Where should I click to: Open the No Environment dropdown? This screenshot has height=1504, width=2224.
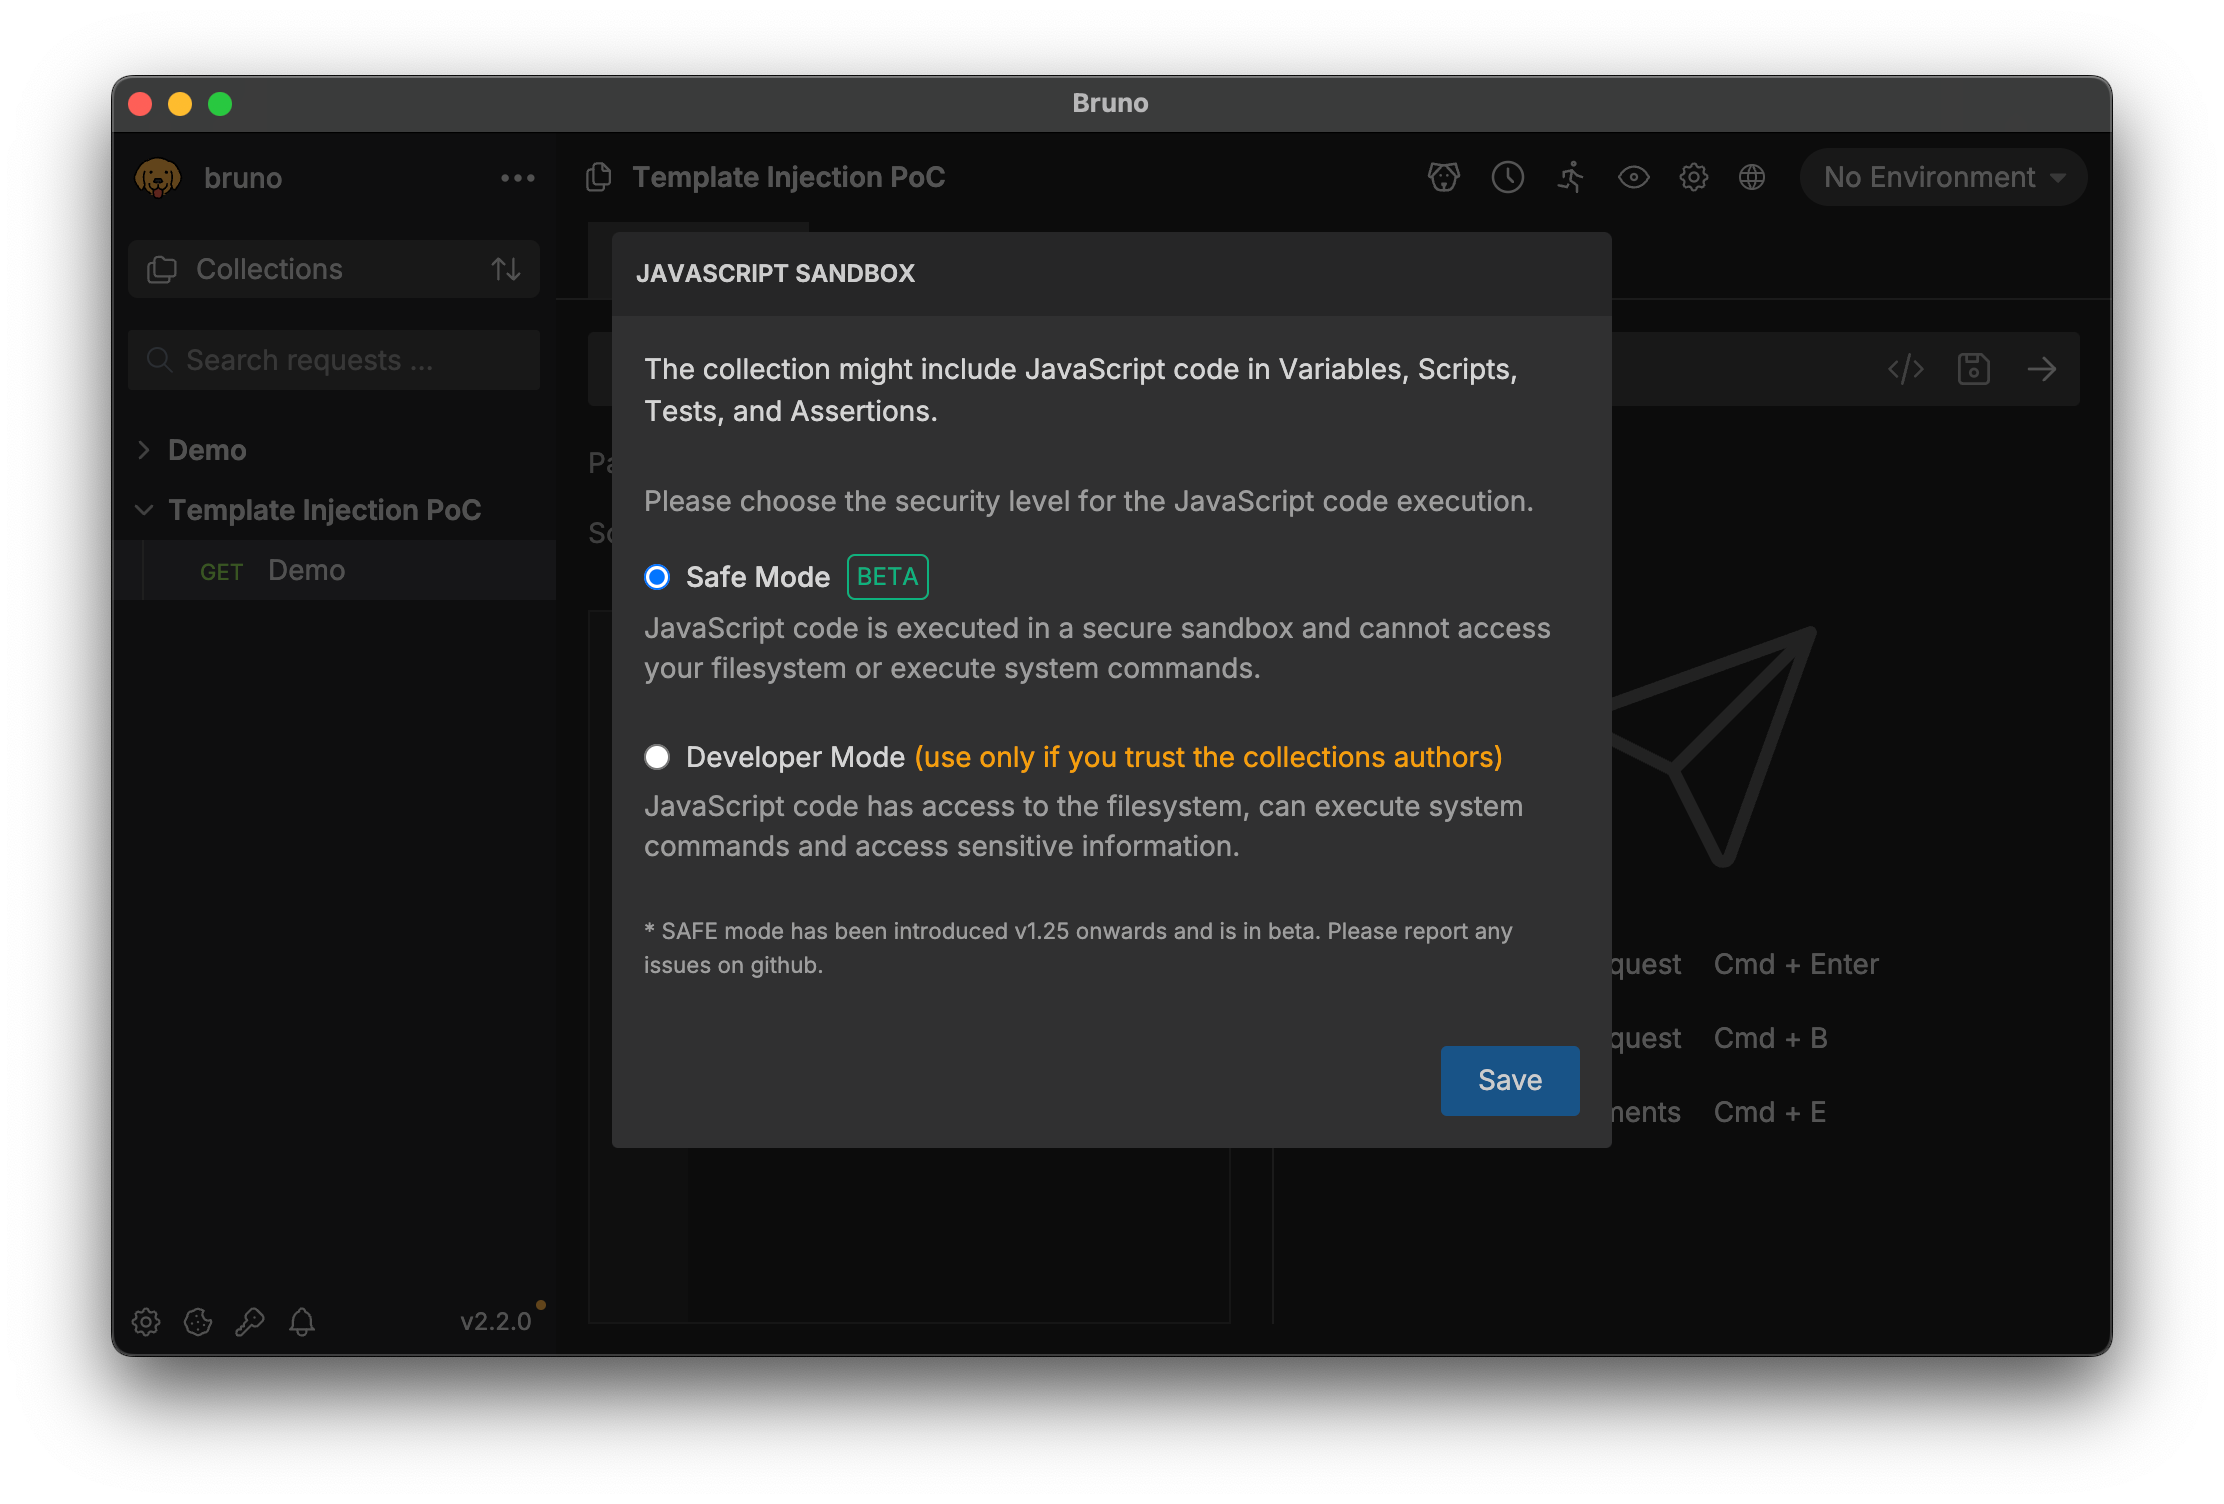click(1941, 177)
